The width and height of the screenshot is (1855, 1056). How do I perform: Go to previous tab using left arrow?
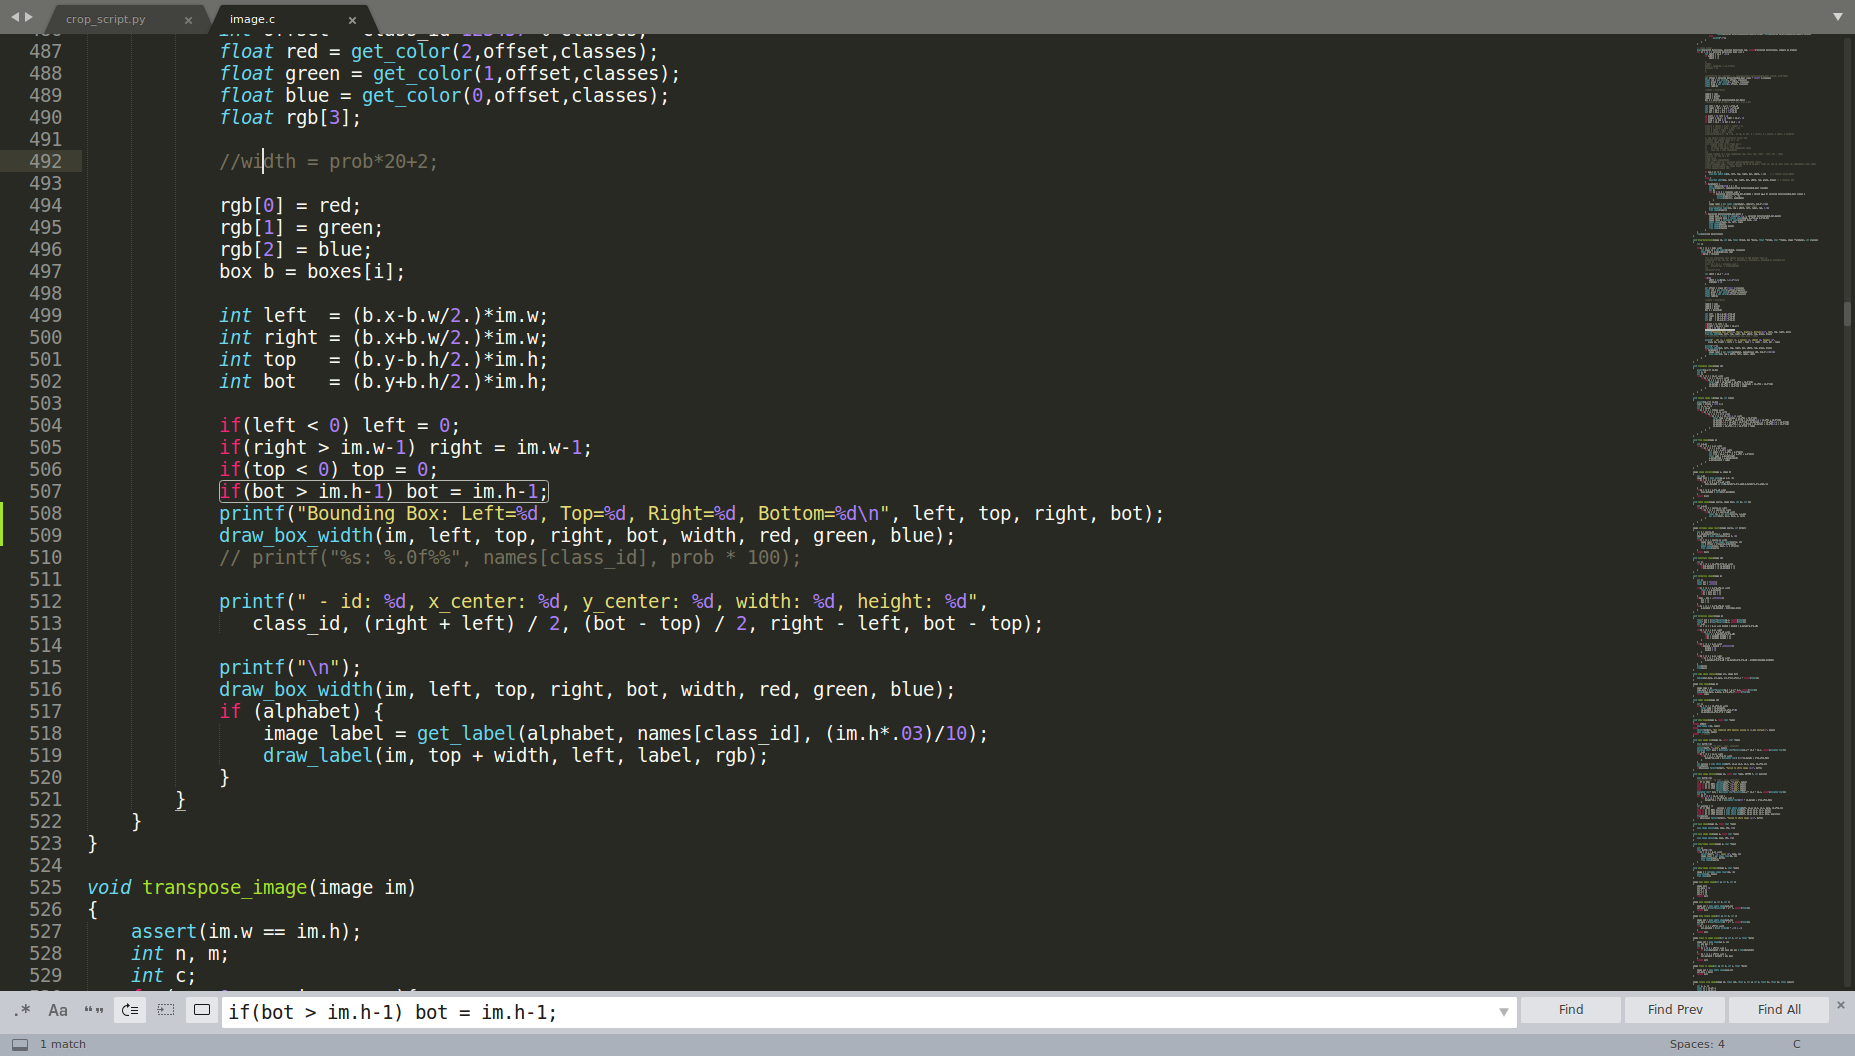[x=15, y=17]
